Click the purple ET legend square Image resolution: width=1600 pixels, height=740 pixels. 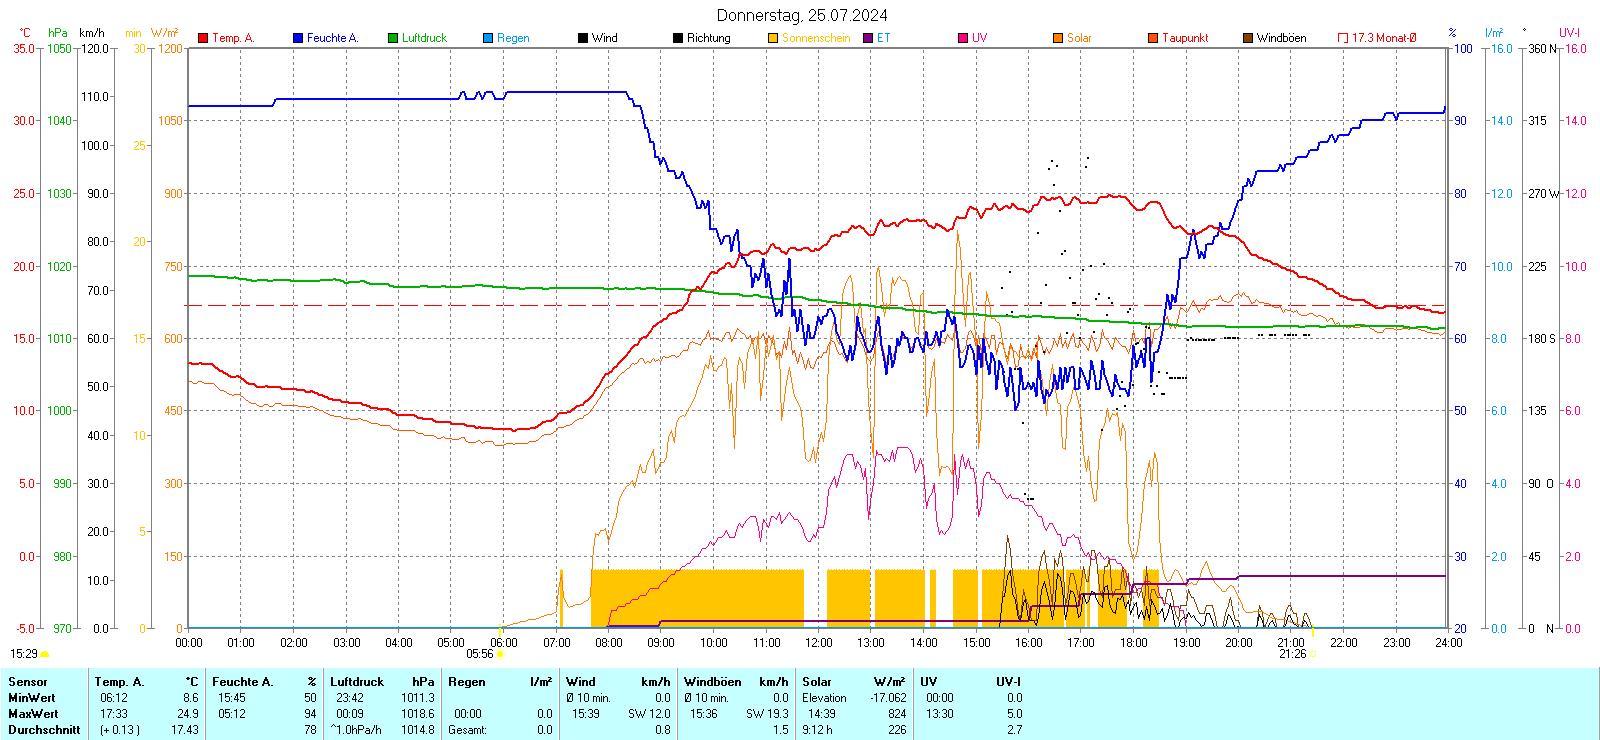[868, 38]
